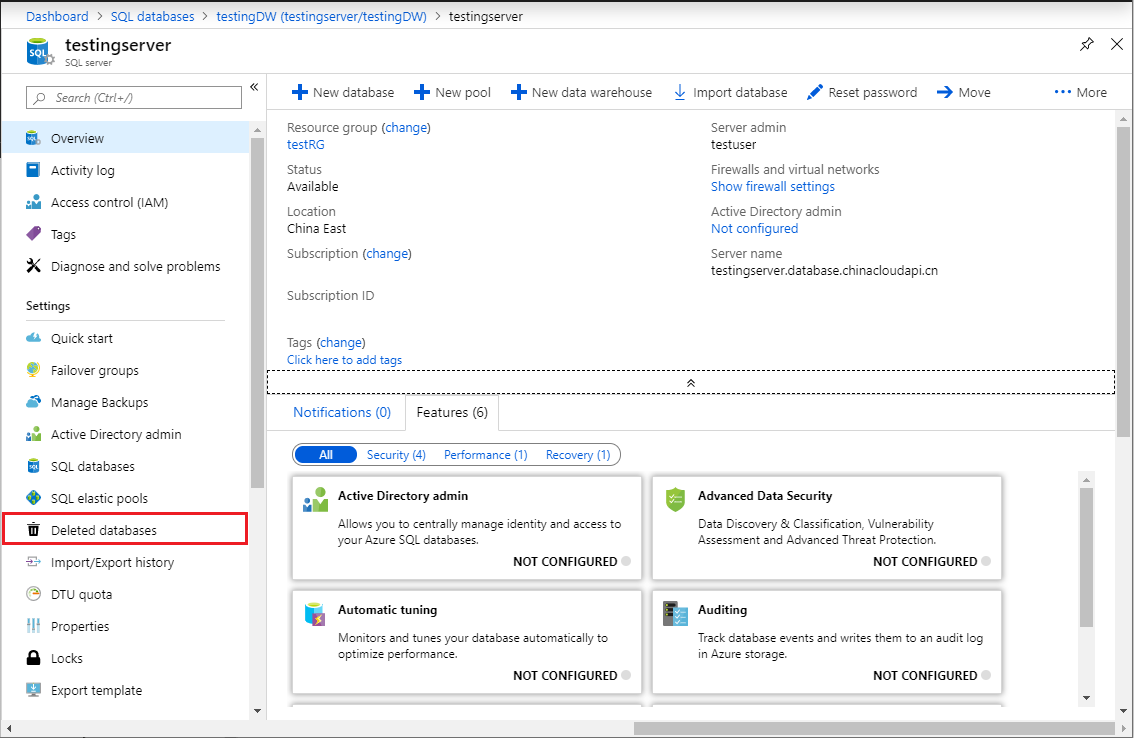The image size is (1134, 738).
Task: Click the bottom horizontal scrollbar
Action: coord(874,728)
